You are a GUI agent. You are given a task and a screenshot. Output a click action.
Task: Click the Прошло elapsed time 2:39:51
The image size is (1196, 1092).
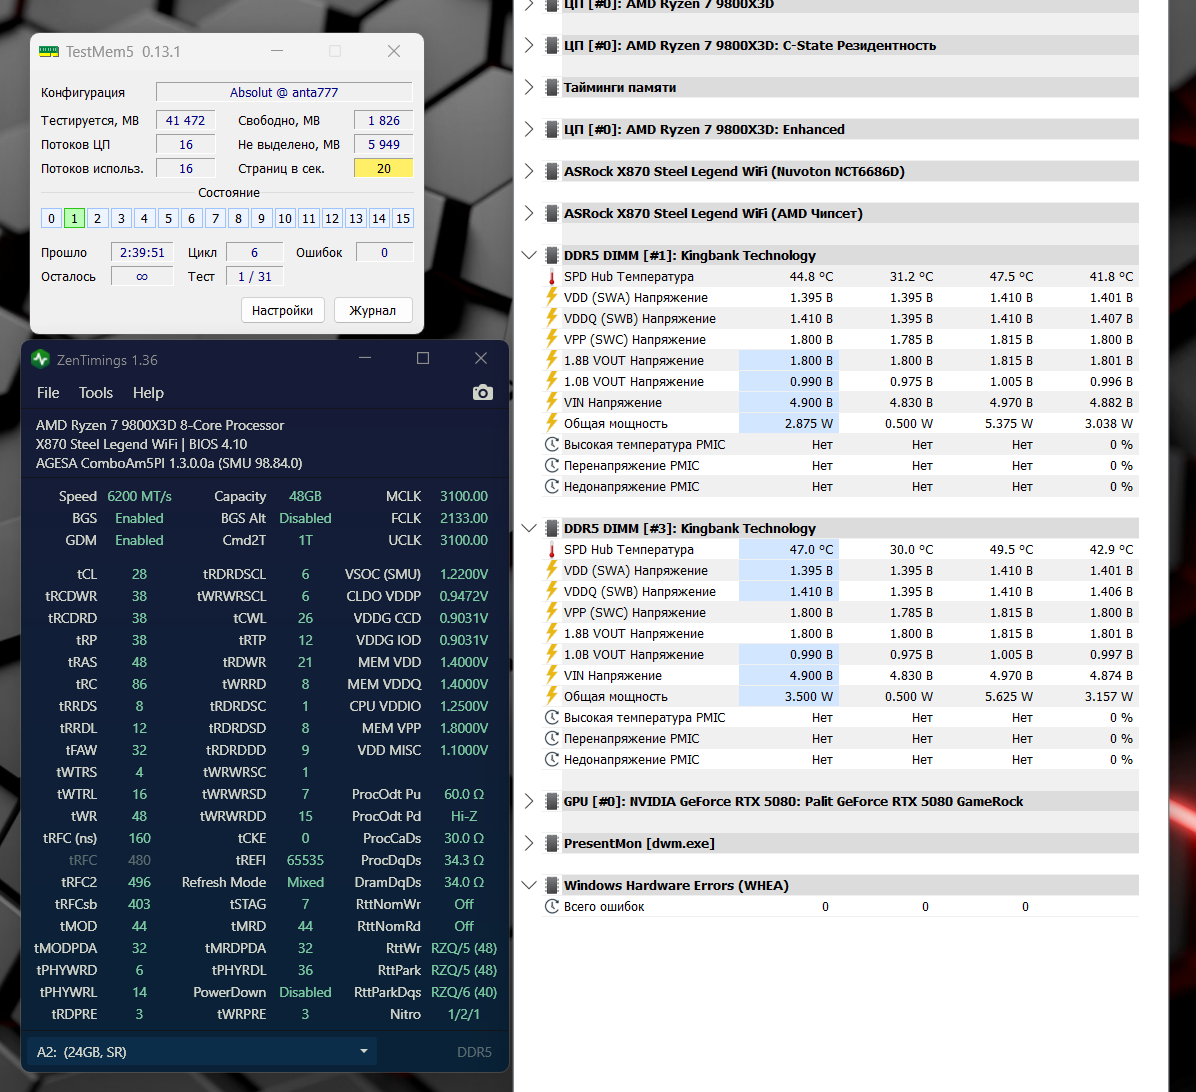(x=142, y=252)
